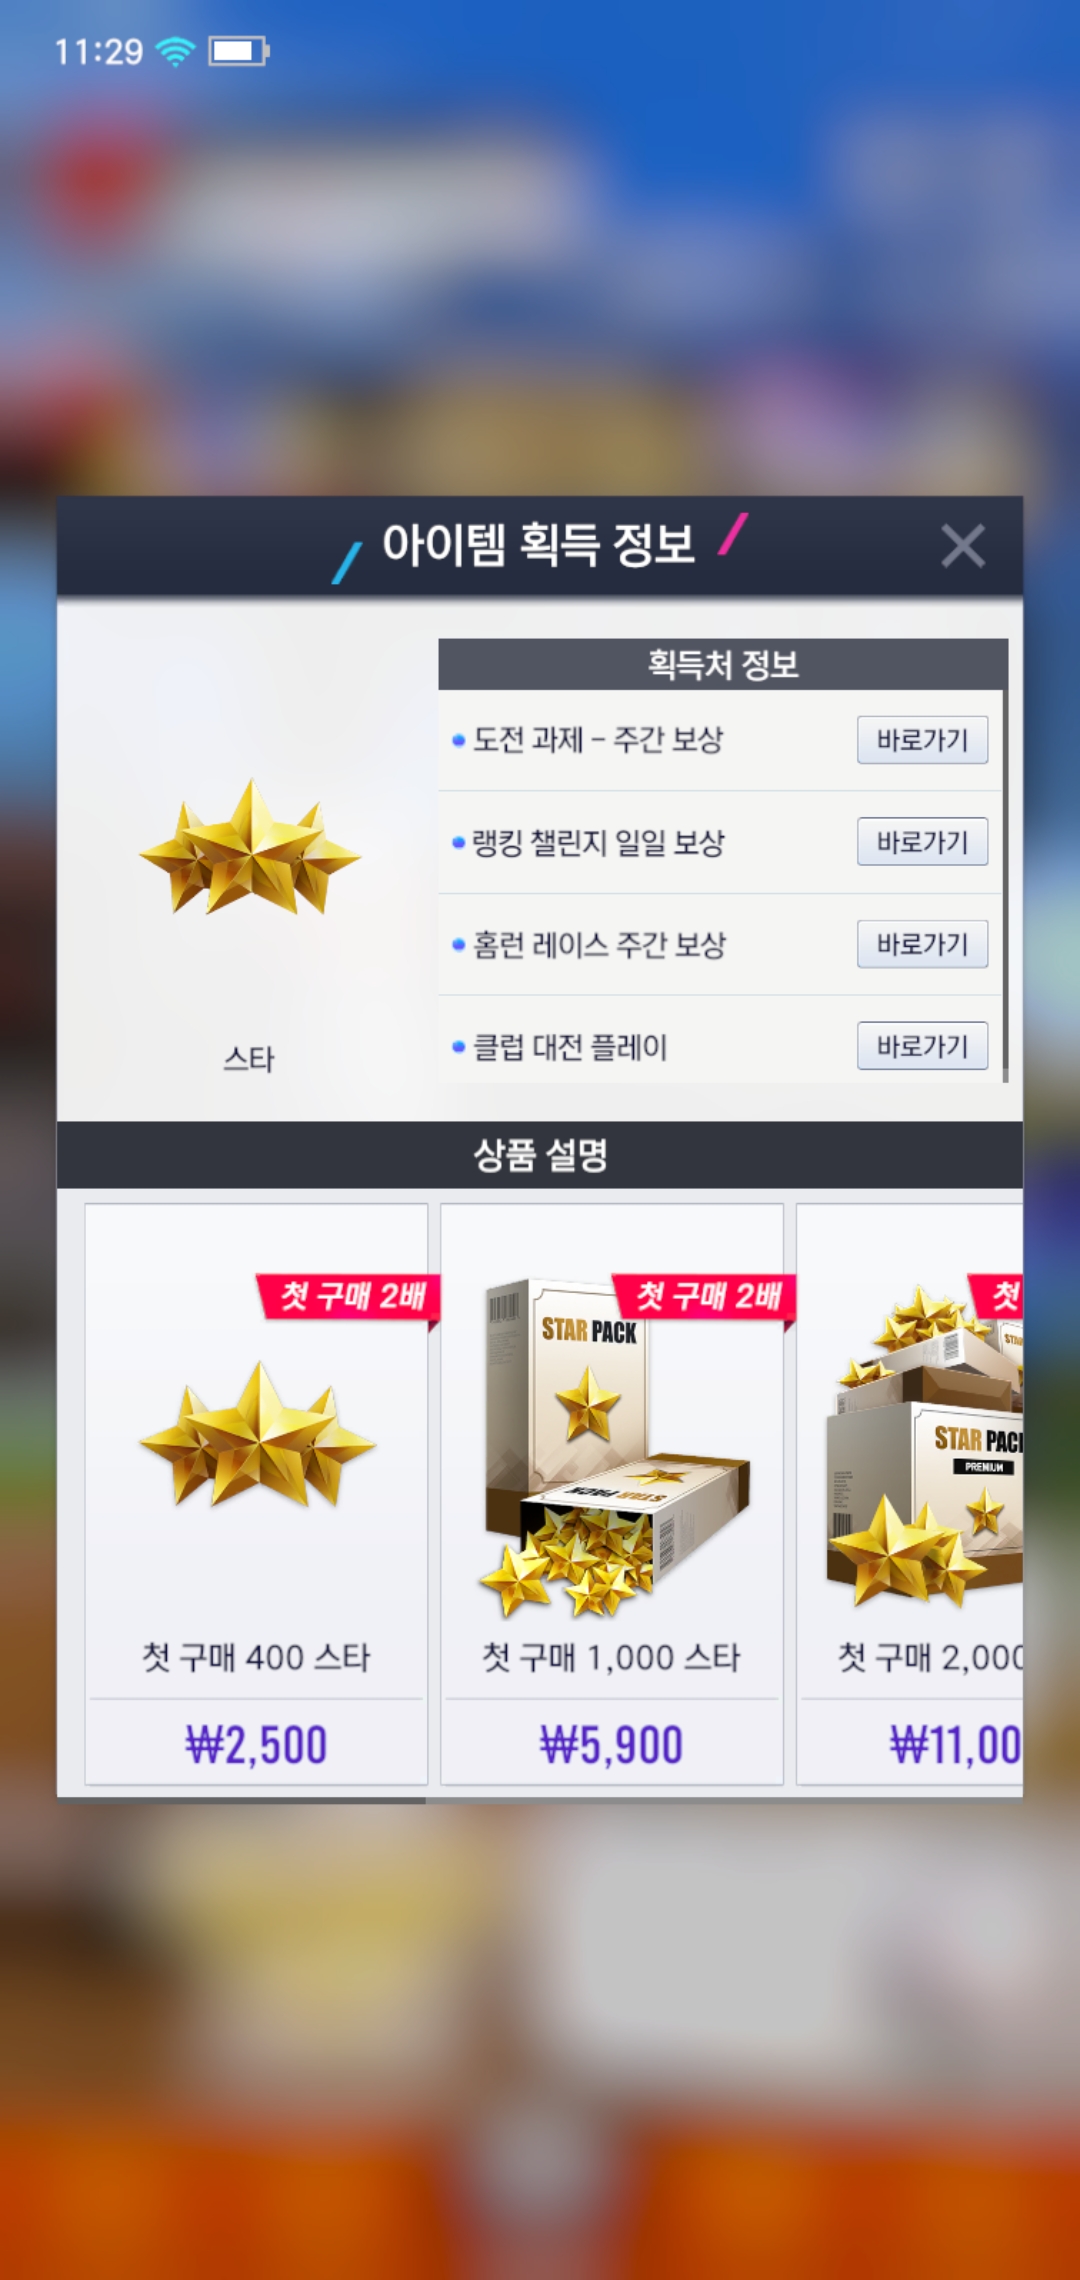Tap the Wi-Fi status icon
This screenshot has width=1080, height=2280.
pos(175,51)
